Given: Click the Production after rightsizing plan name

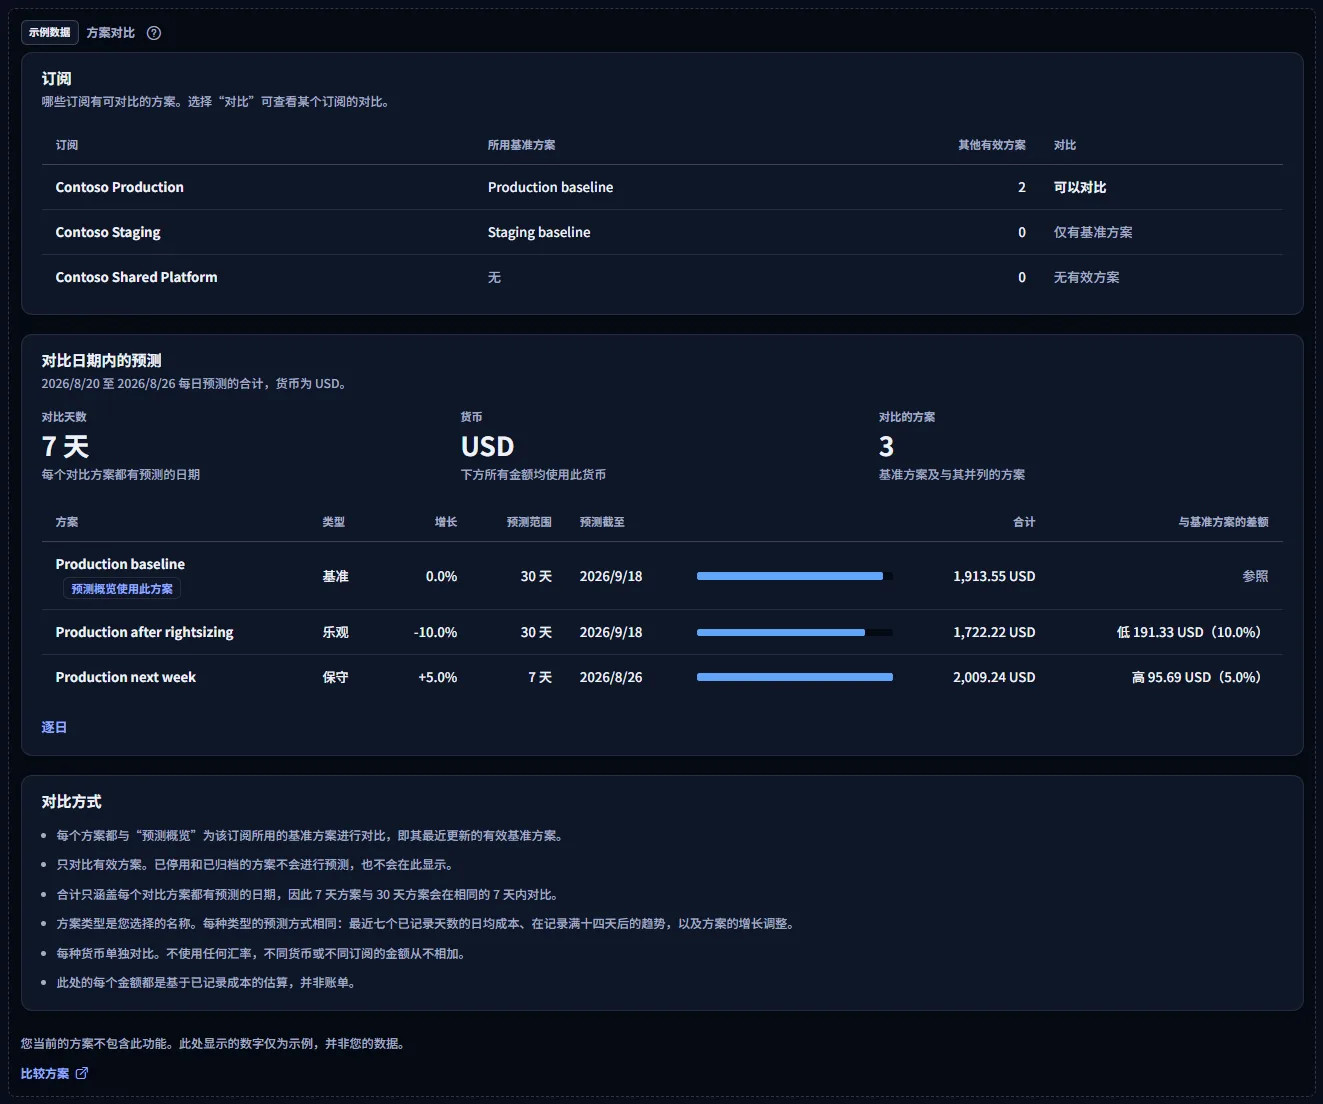Looking at the screenshot, I should point(145,632).
